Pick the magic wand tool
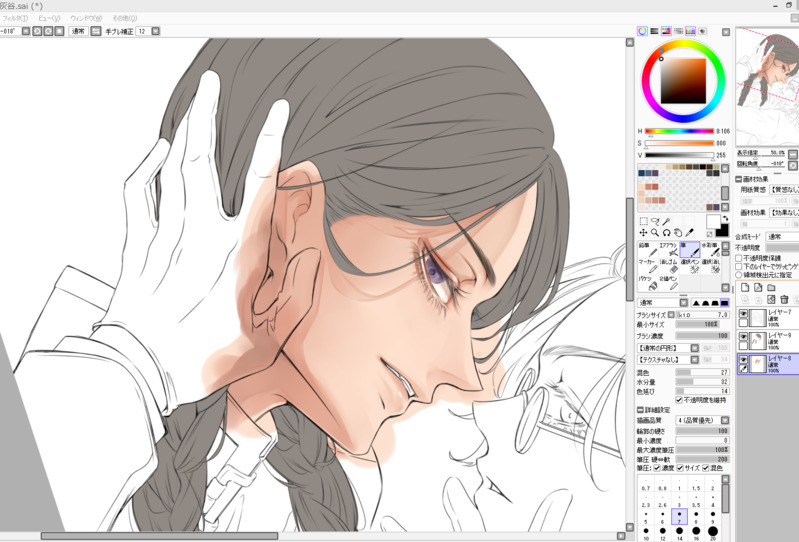799x542 pixels. click(x=666, y=221)
